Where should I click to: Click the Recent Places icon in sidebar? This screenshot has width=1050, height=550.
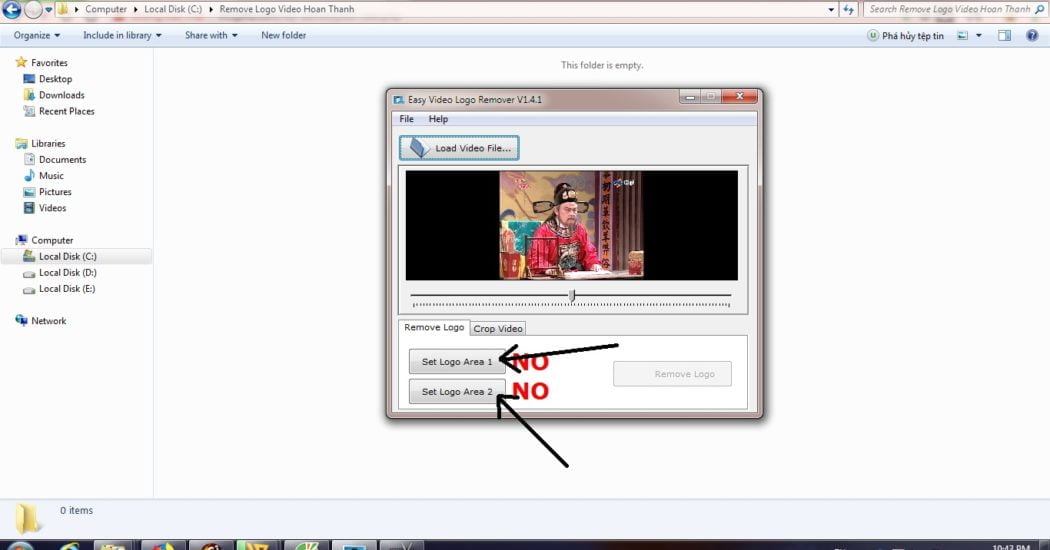(x=29, y=111)
